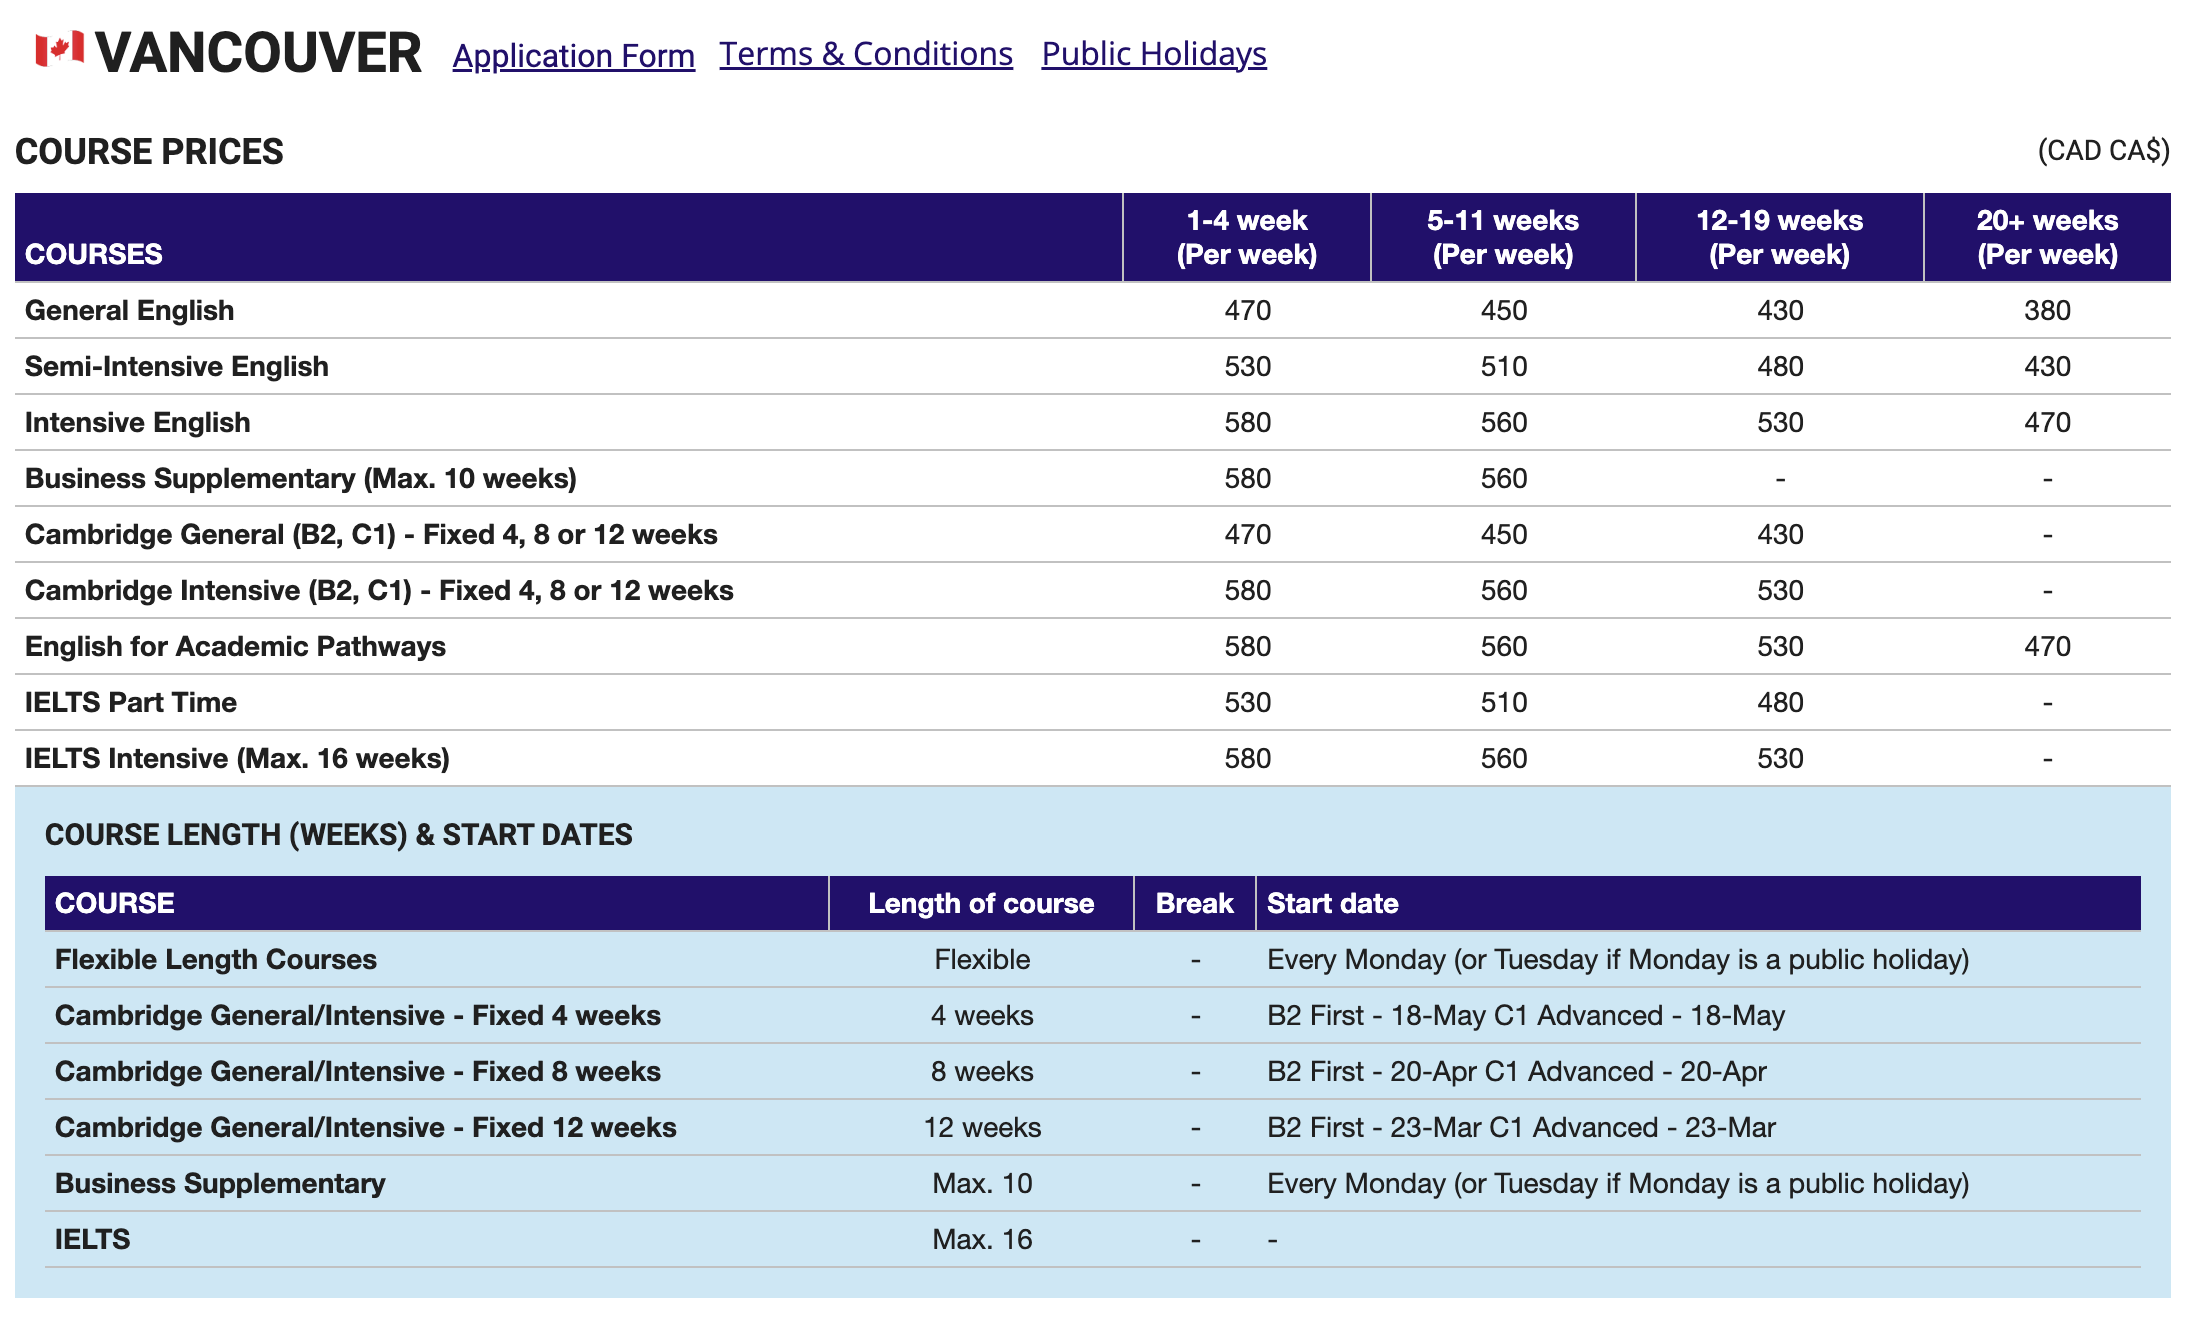
Task: Click the Length of course header
Action: coord(980,904)
